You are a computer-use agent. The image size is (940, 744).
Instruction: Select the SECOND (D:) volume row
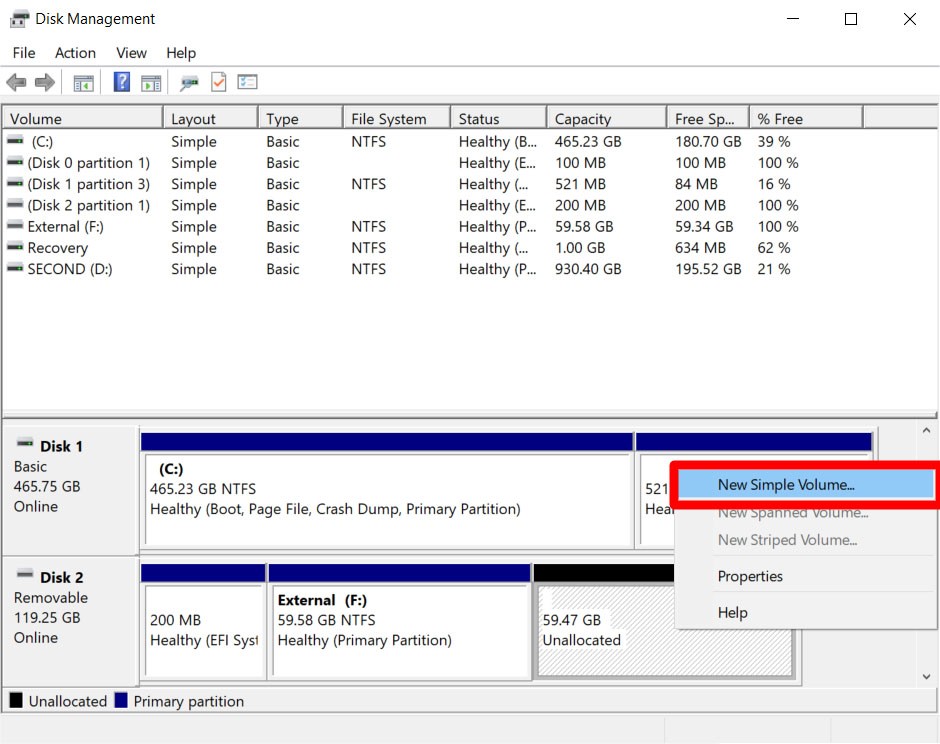click(80, 269)
